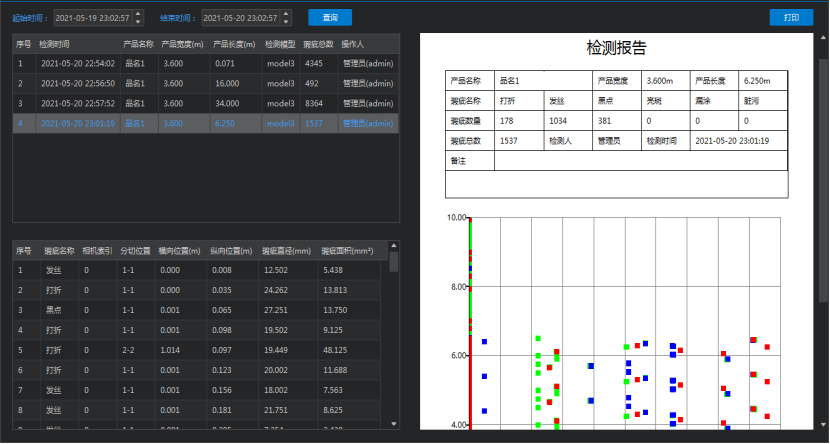
Task: Click the 查询 query button
Action: point(330,17)
